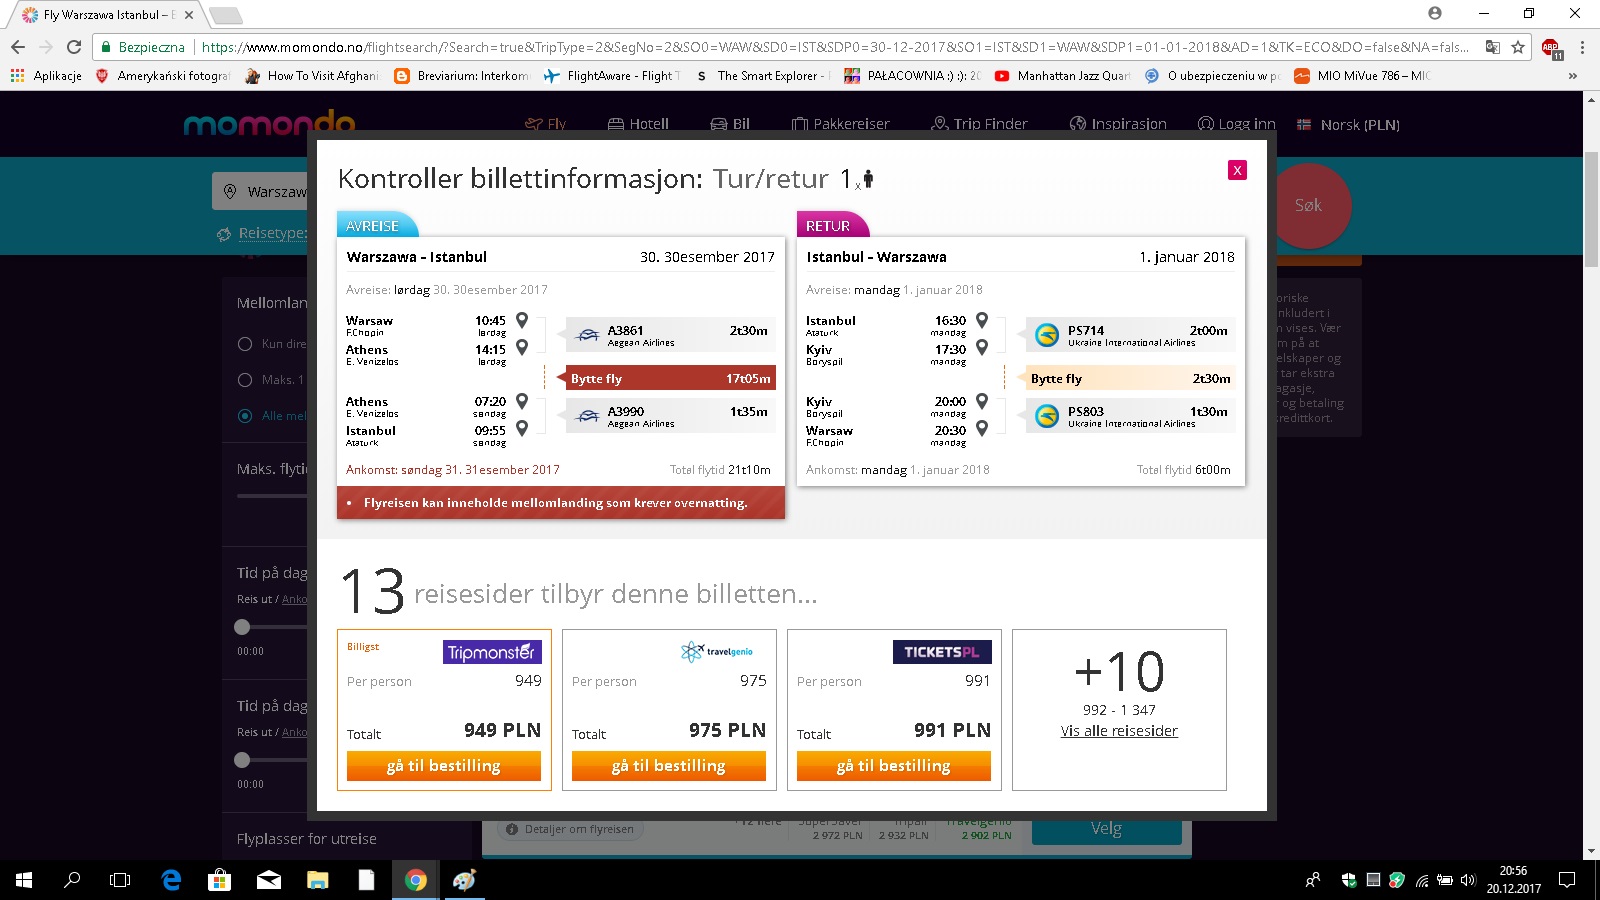The height and width of the screenshot is (900, 1600).
Task: Open Task View on the taskbar
Action: (120, 880)
